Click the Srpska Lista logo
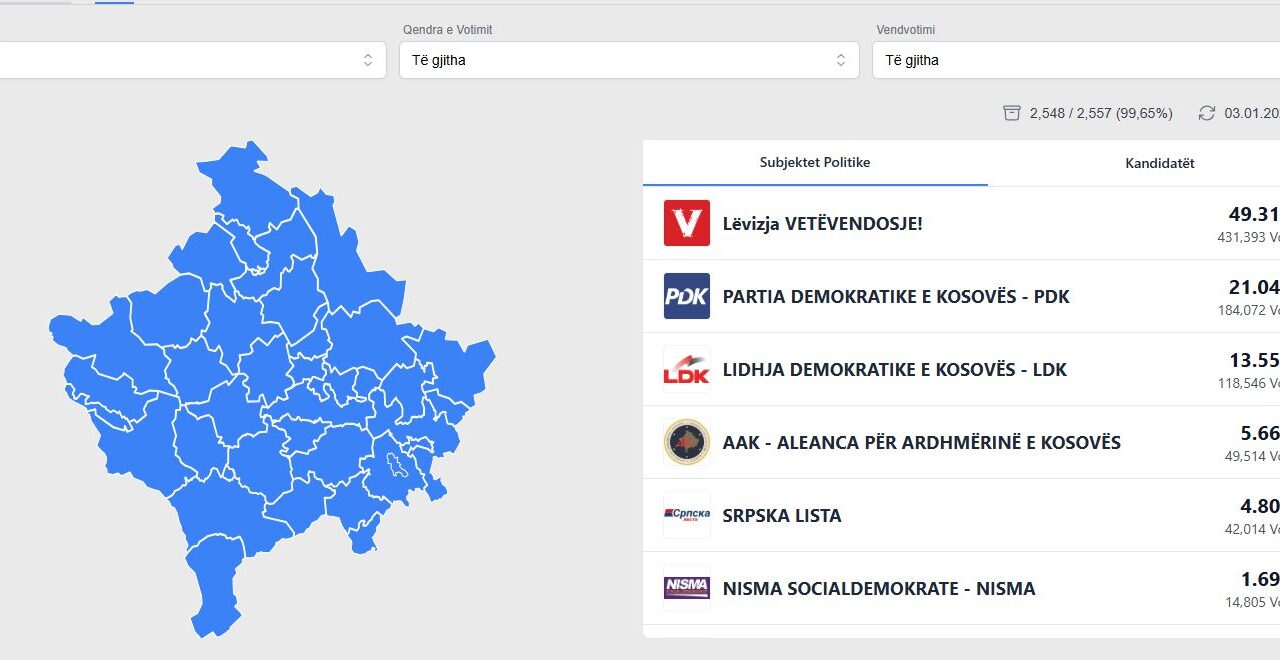 tap(687, 515)
